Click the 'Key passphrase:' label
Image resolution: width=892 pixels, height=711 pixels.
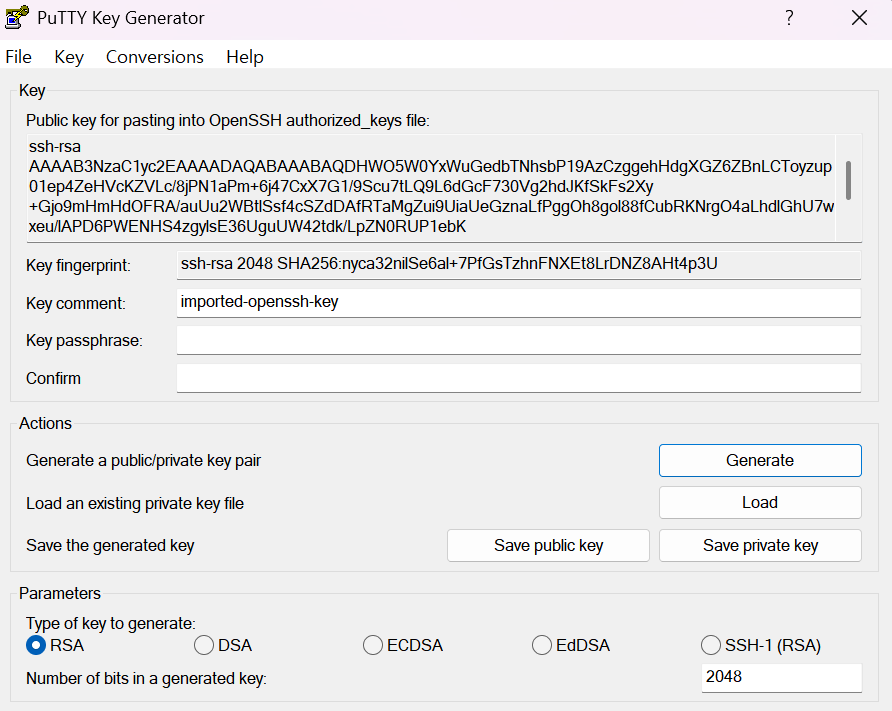[x=84, y=341]
